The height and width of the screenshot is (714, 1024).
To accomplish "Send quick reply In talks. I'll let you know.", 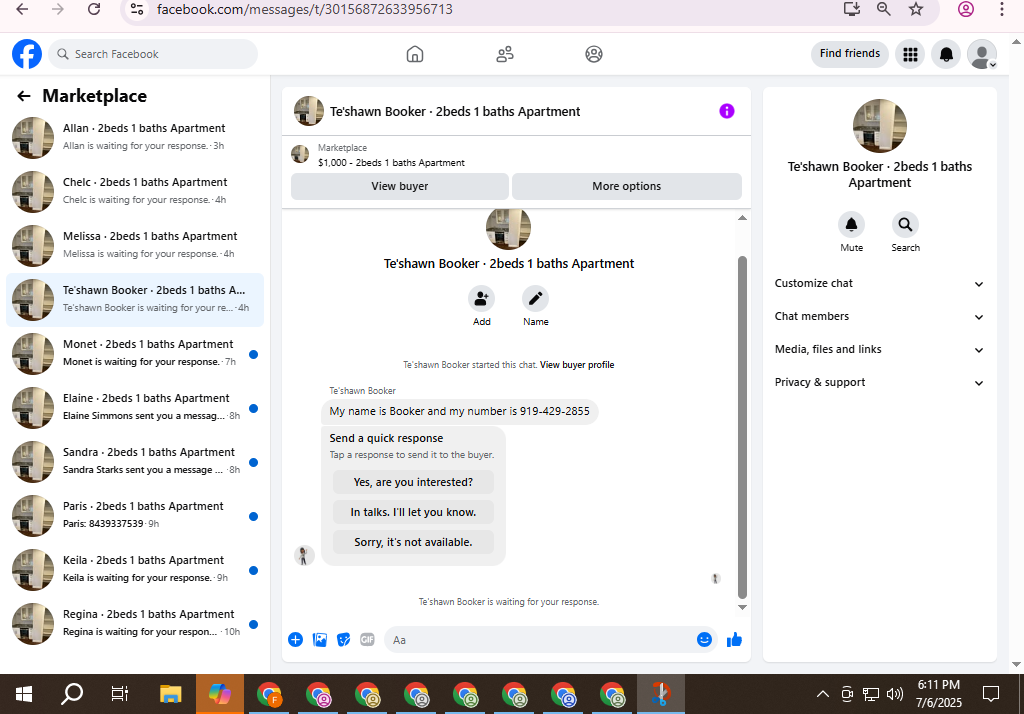I will (x=413, y=512).
